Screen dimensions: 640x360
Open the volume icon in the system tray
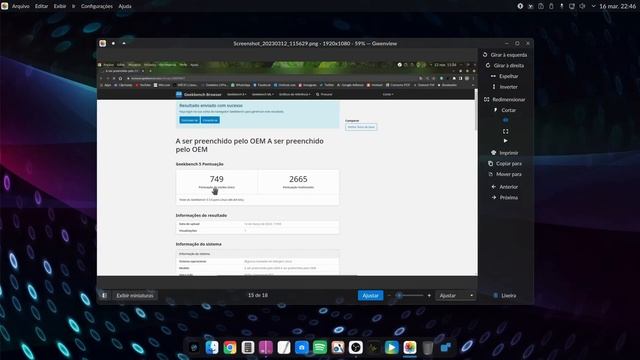pyautogui.click(x=582, y=6)
